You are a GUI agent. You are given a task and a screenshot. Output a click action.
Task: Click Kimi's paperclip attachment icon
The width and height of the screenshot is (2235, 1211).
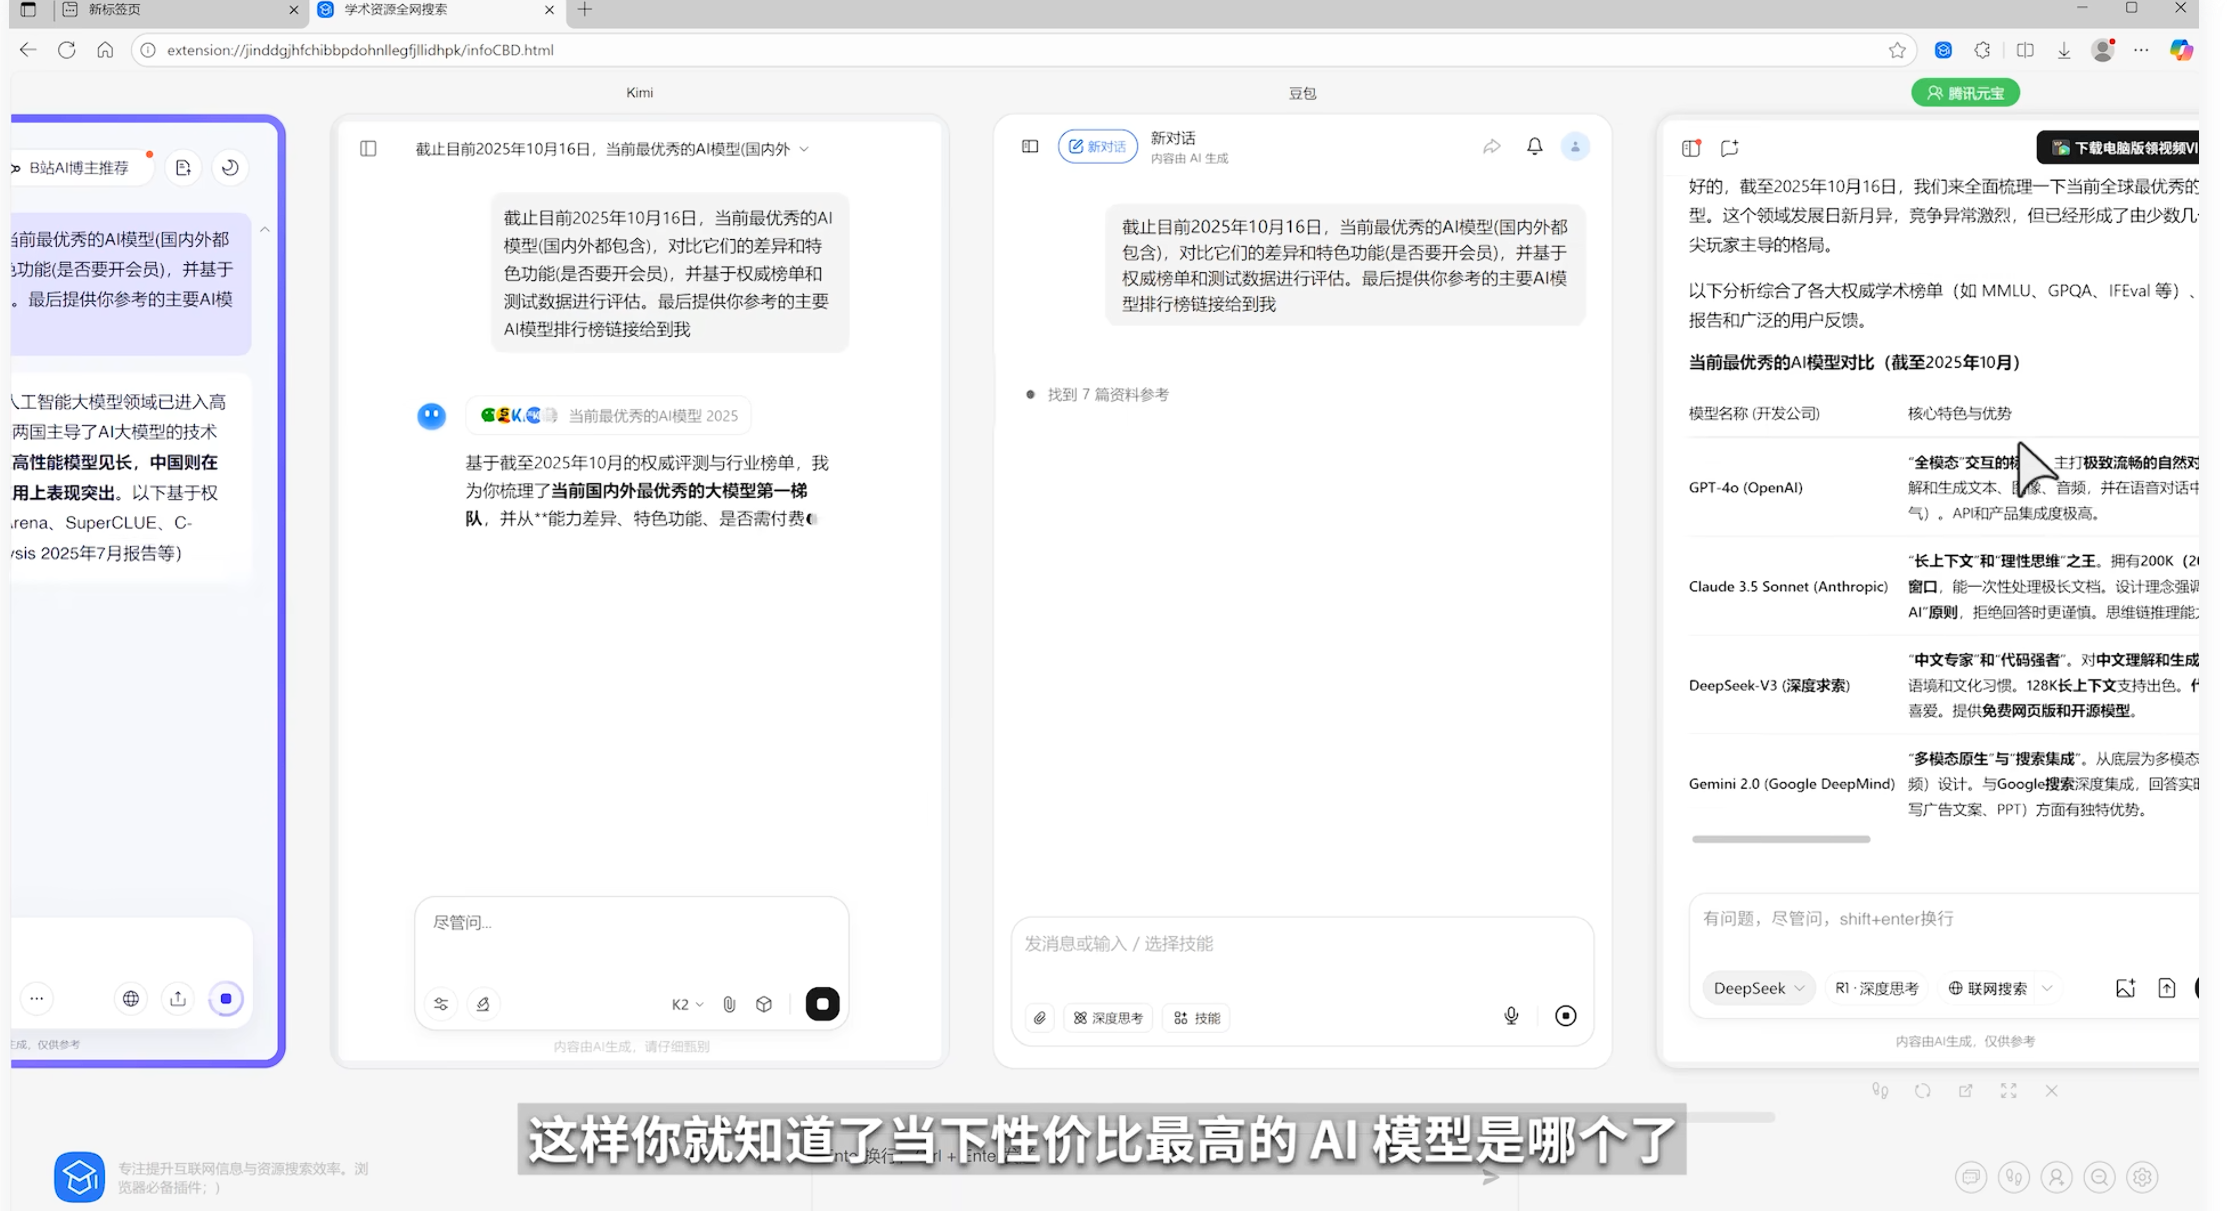[x=729, y=1004]
